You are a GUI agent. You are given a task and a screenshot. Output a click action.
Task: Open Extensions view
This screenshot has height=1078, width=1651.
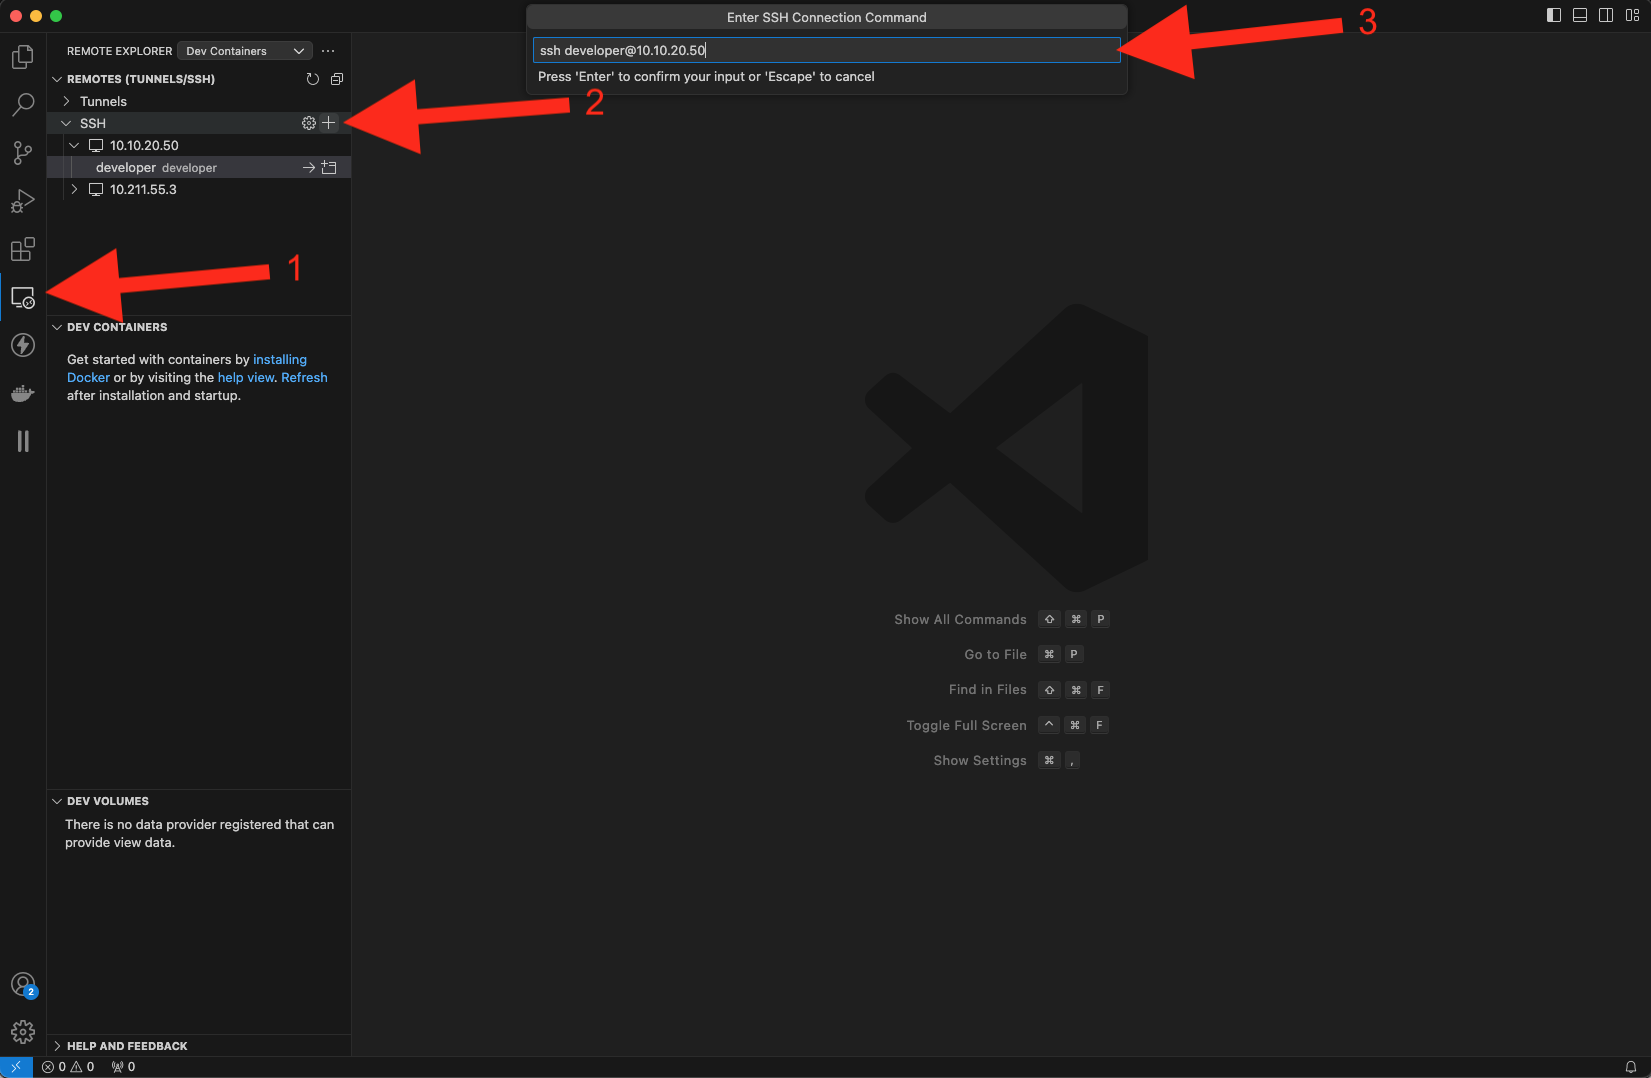22,249
